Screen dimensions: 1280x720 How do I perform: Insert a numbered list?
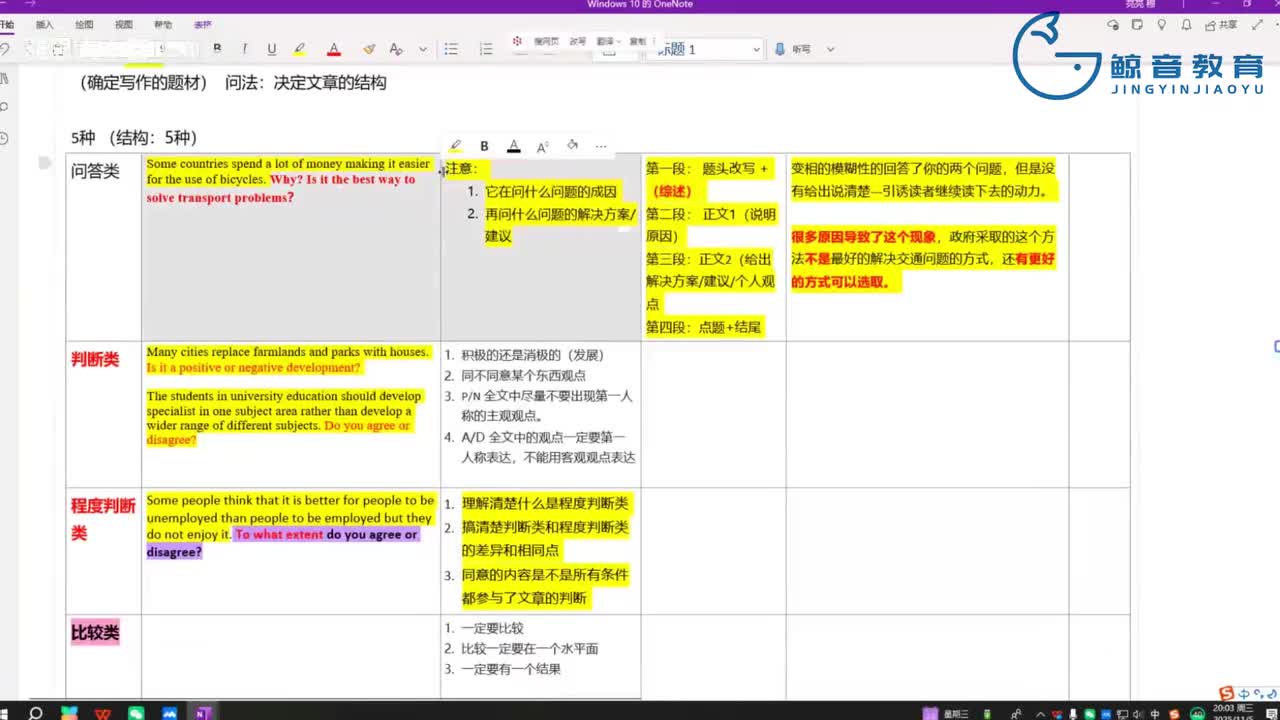[486, 49]
